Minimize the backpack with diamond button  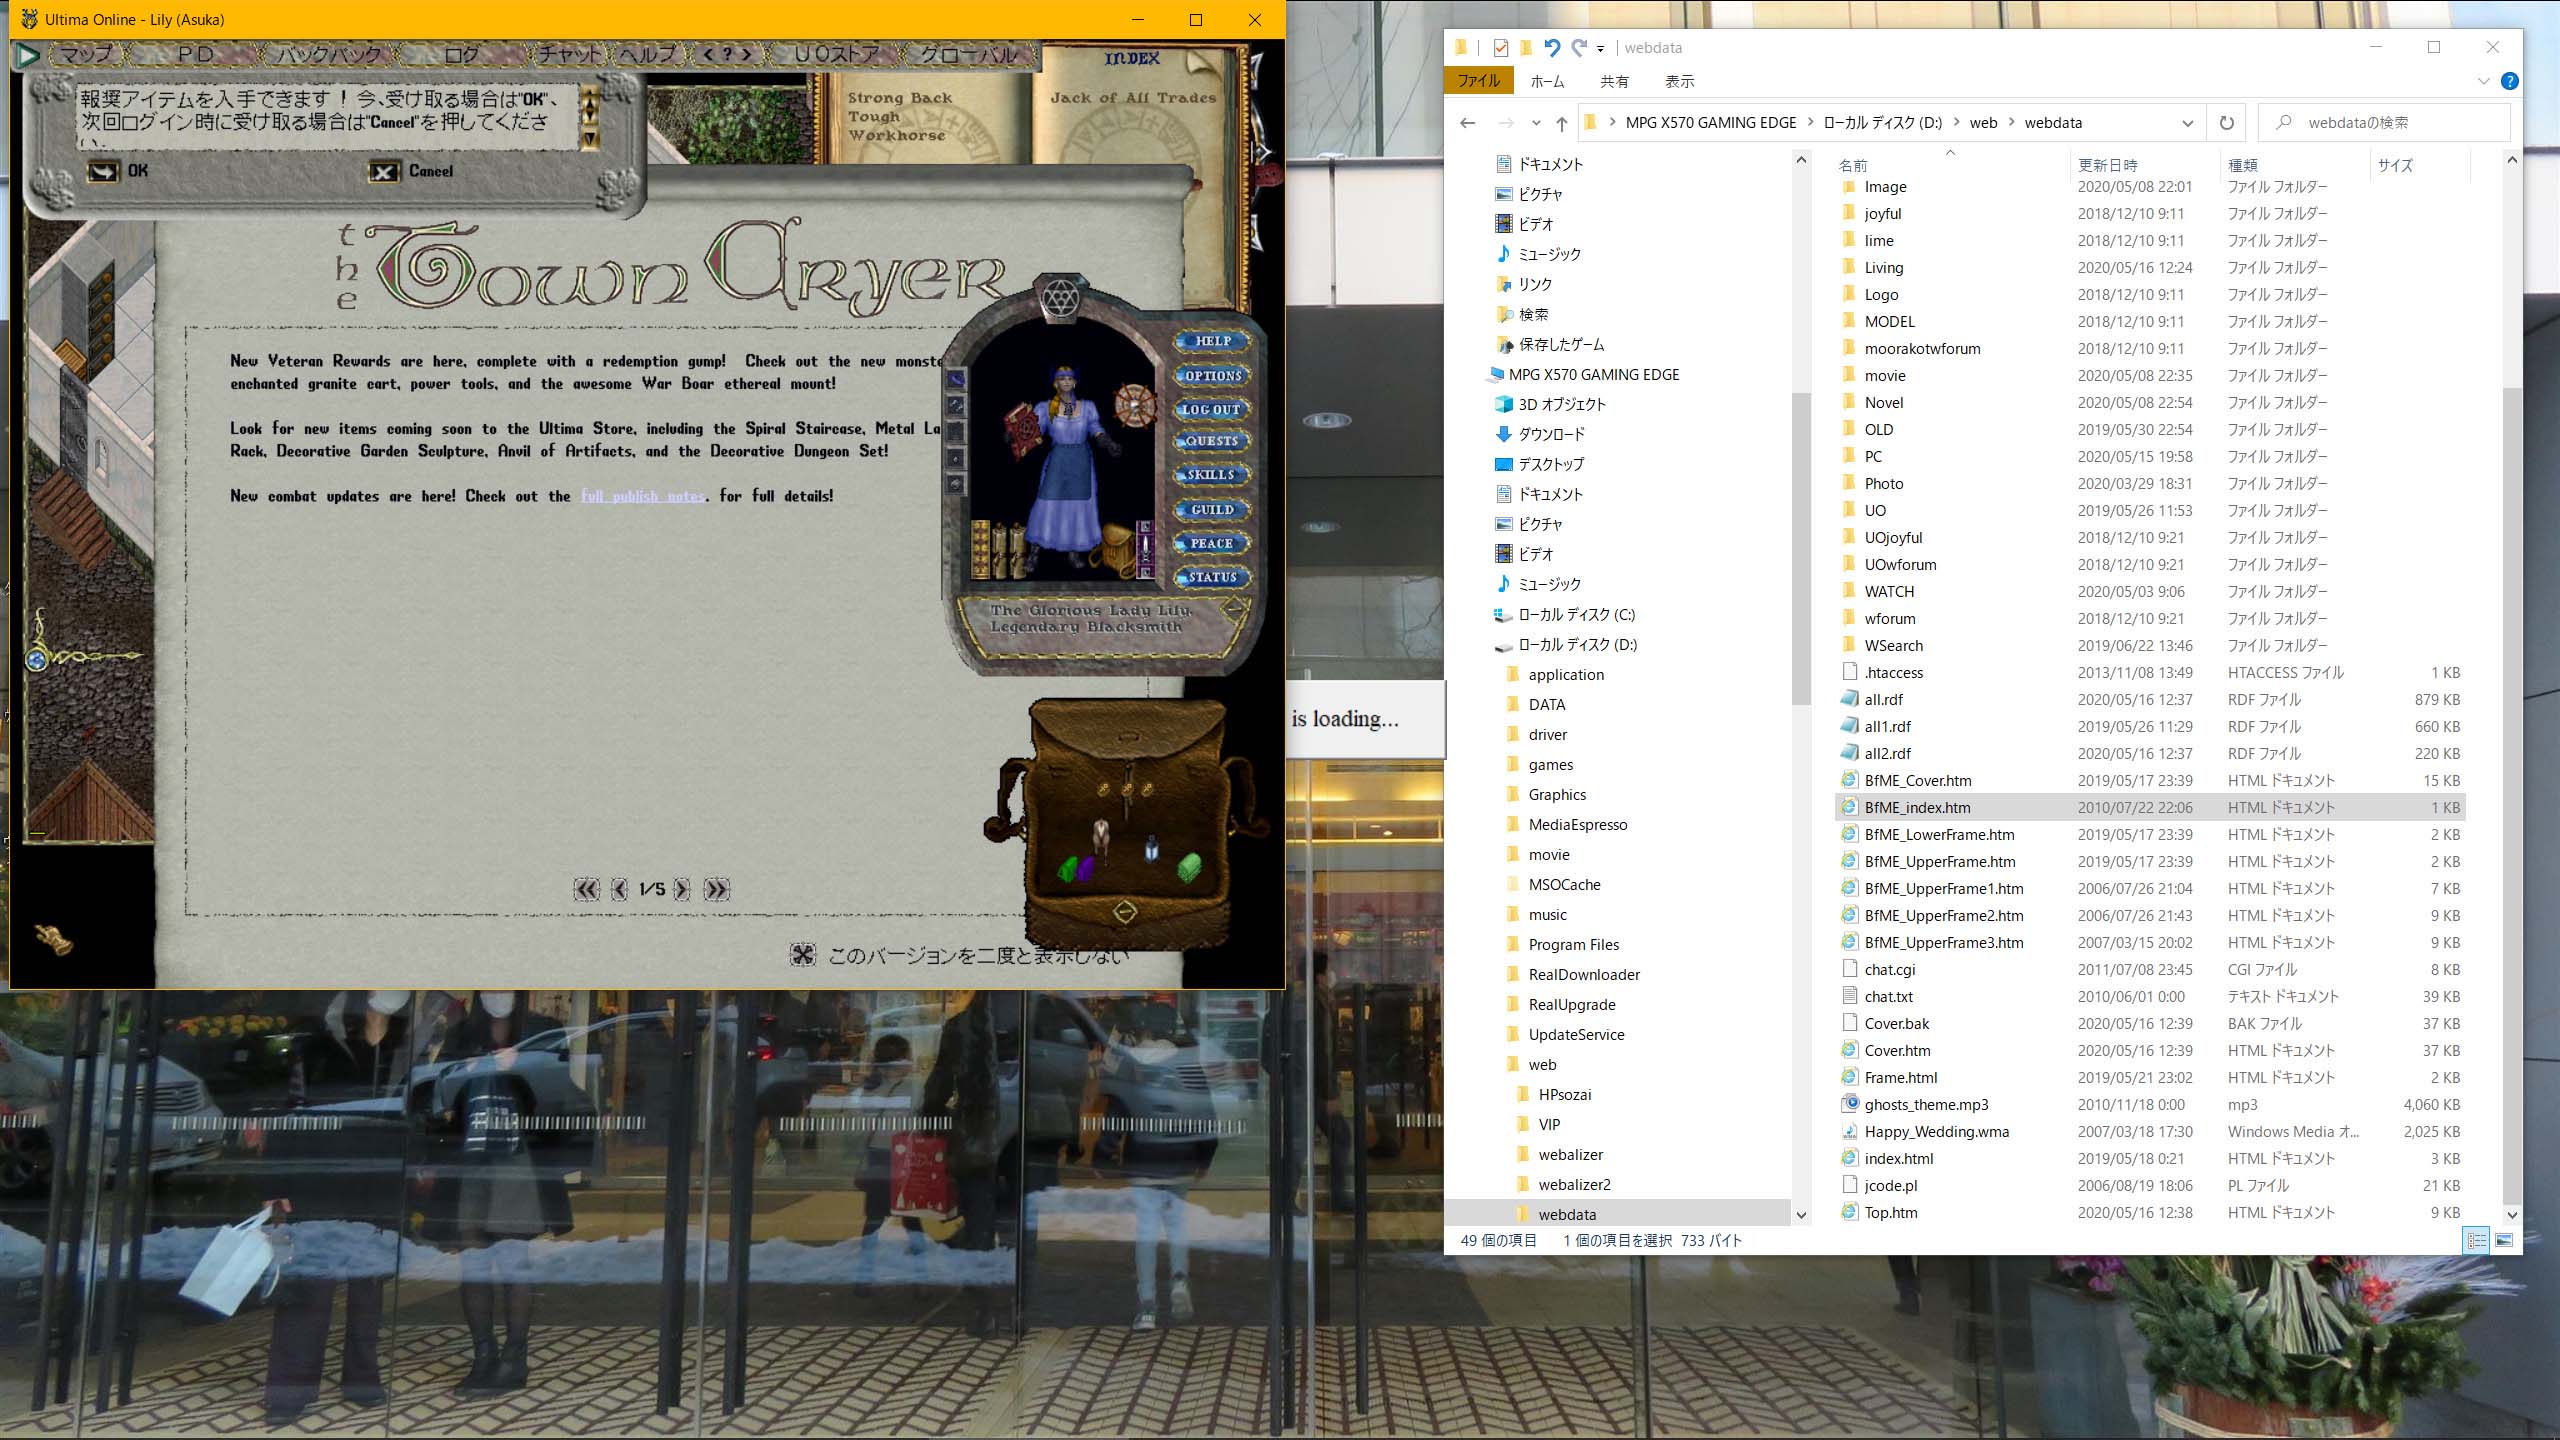tap(1125, 912)
